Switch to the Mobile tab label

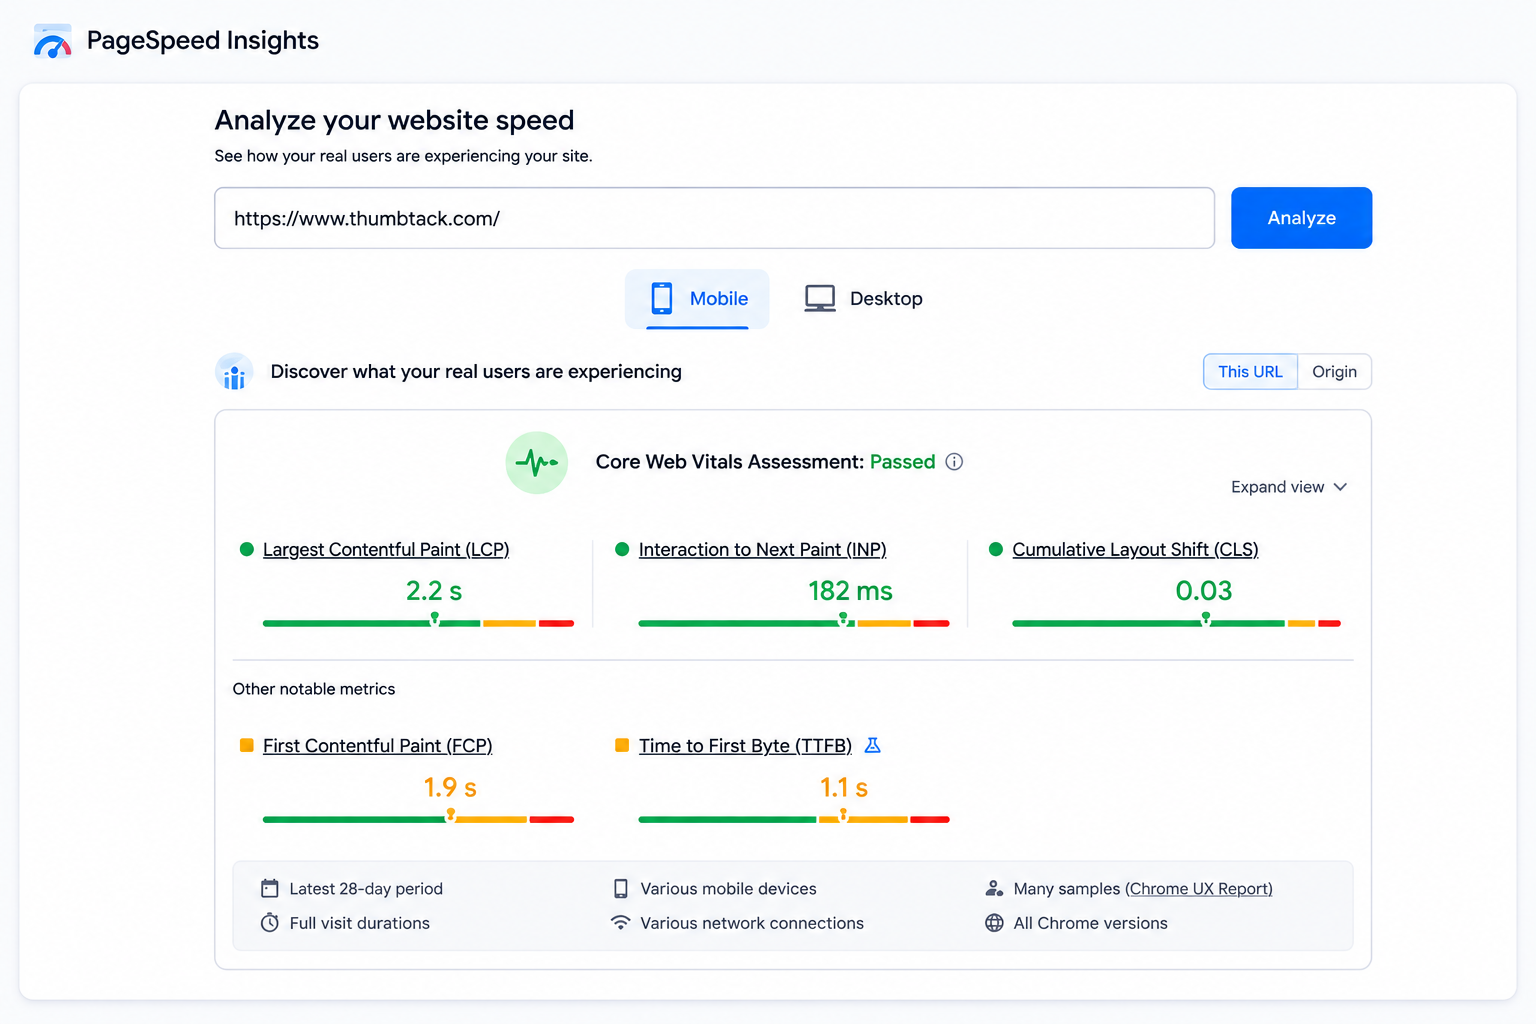pos(719,298)
